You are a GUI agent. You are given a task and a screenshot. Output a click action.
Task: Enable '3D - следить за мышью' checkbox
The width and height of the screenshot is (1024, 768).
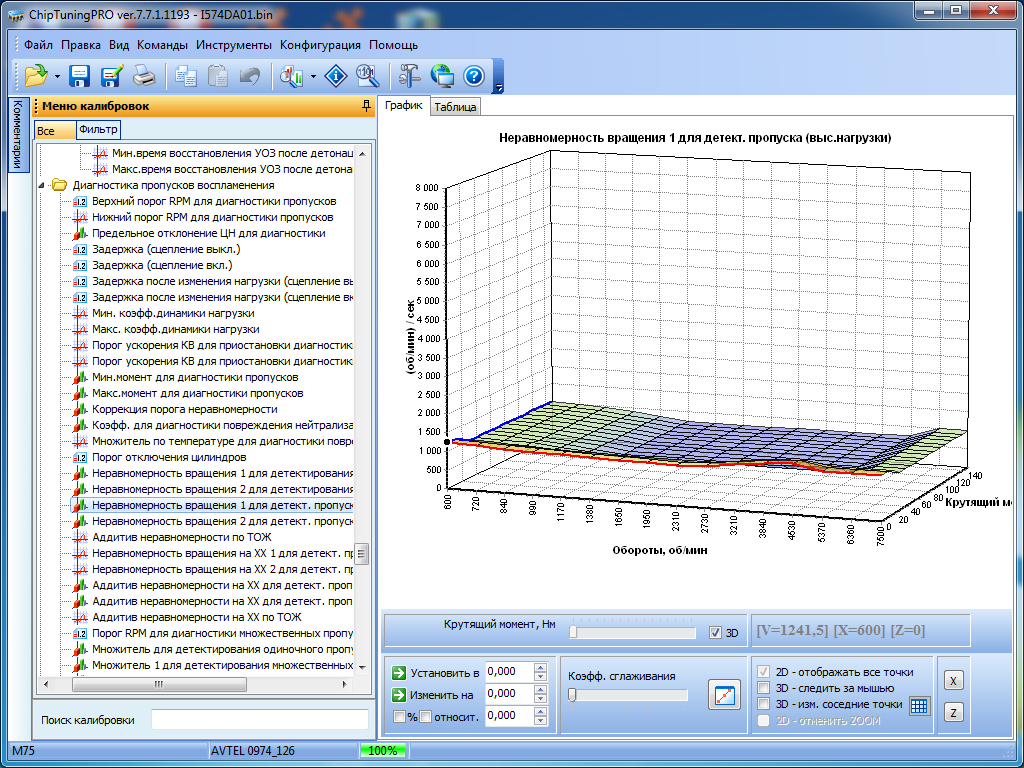pos(765,688)
